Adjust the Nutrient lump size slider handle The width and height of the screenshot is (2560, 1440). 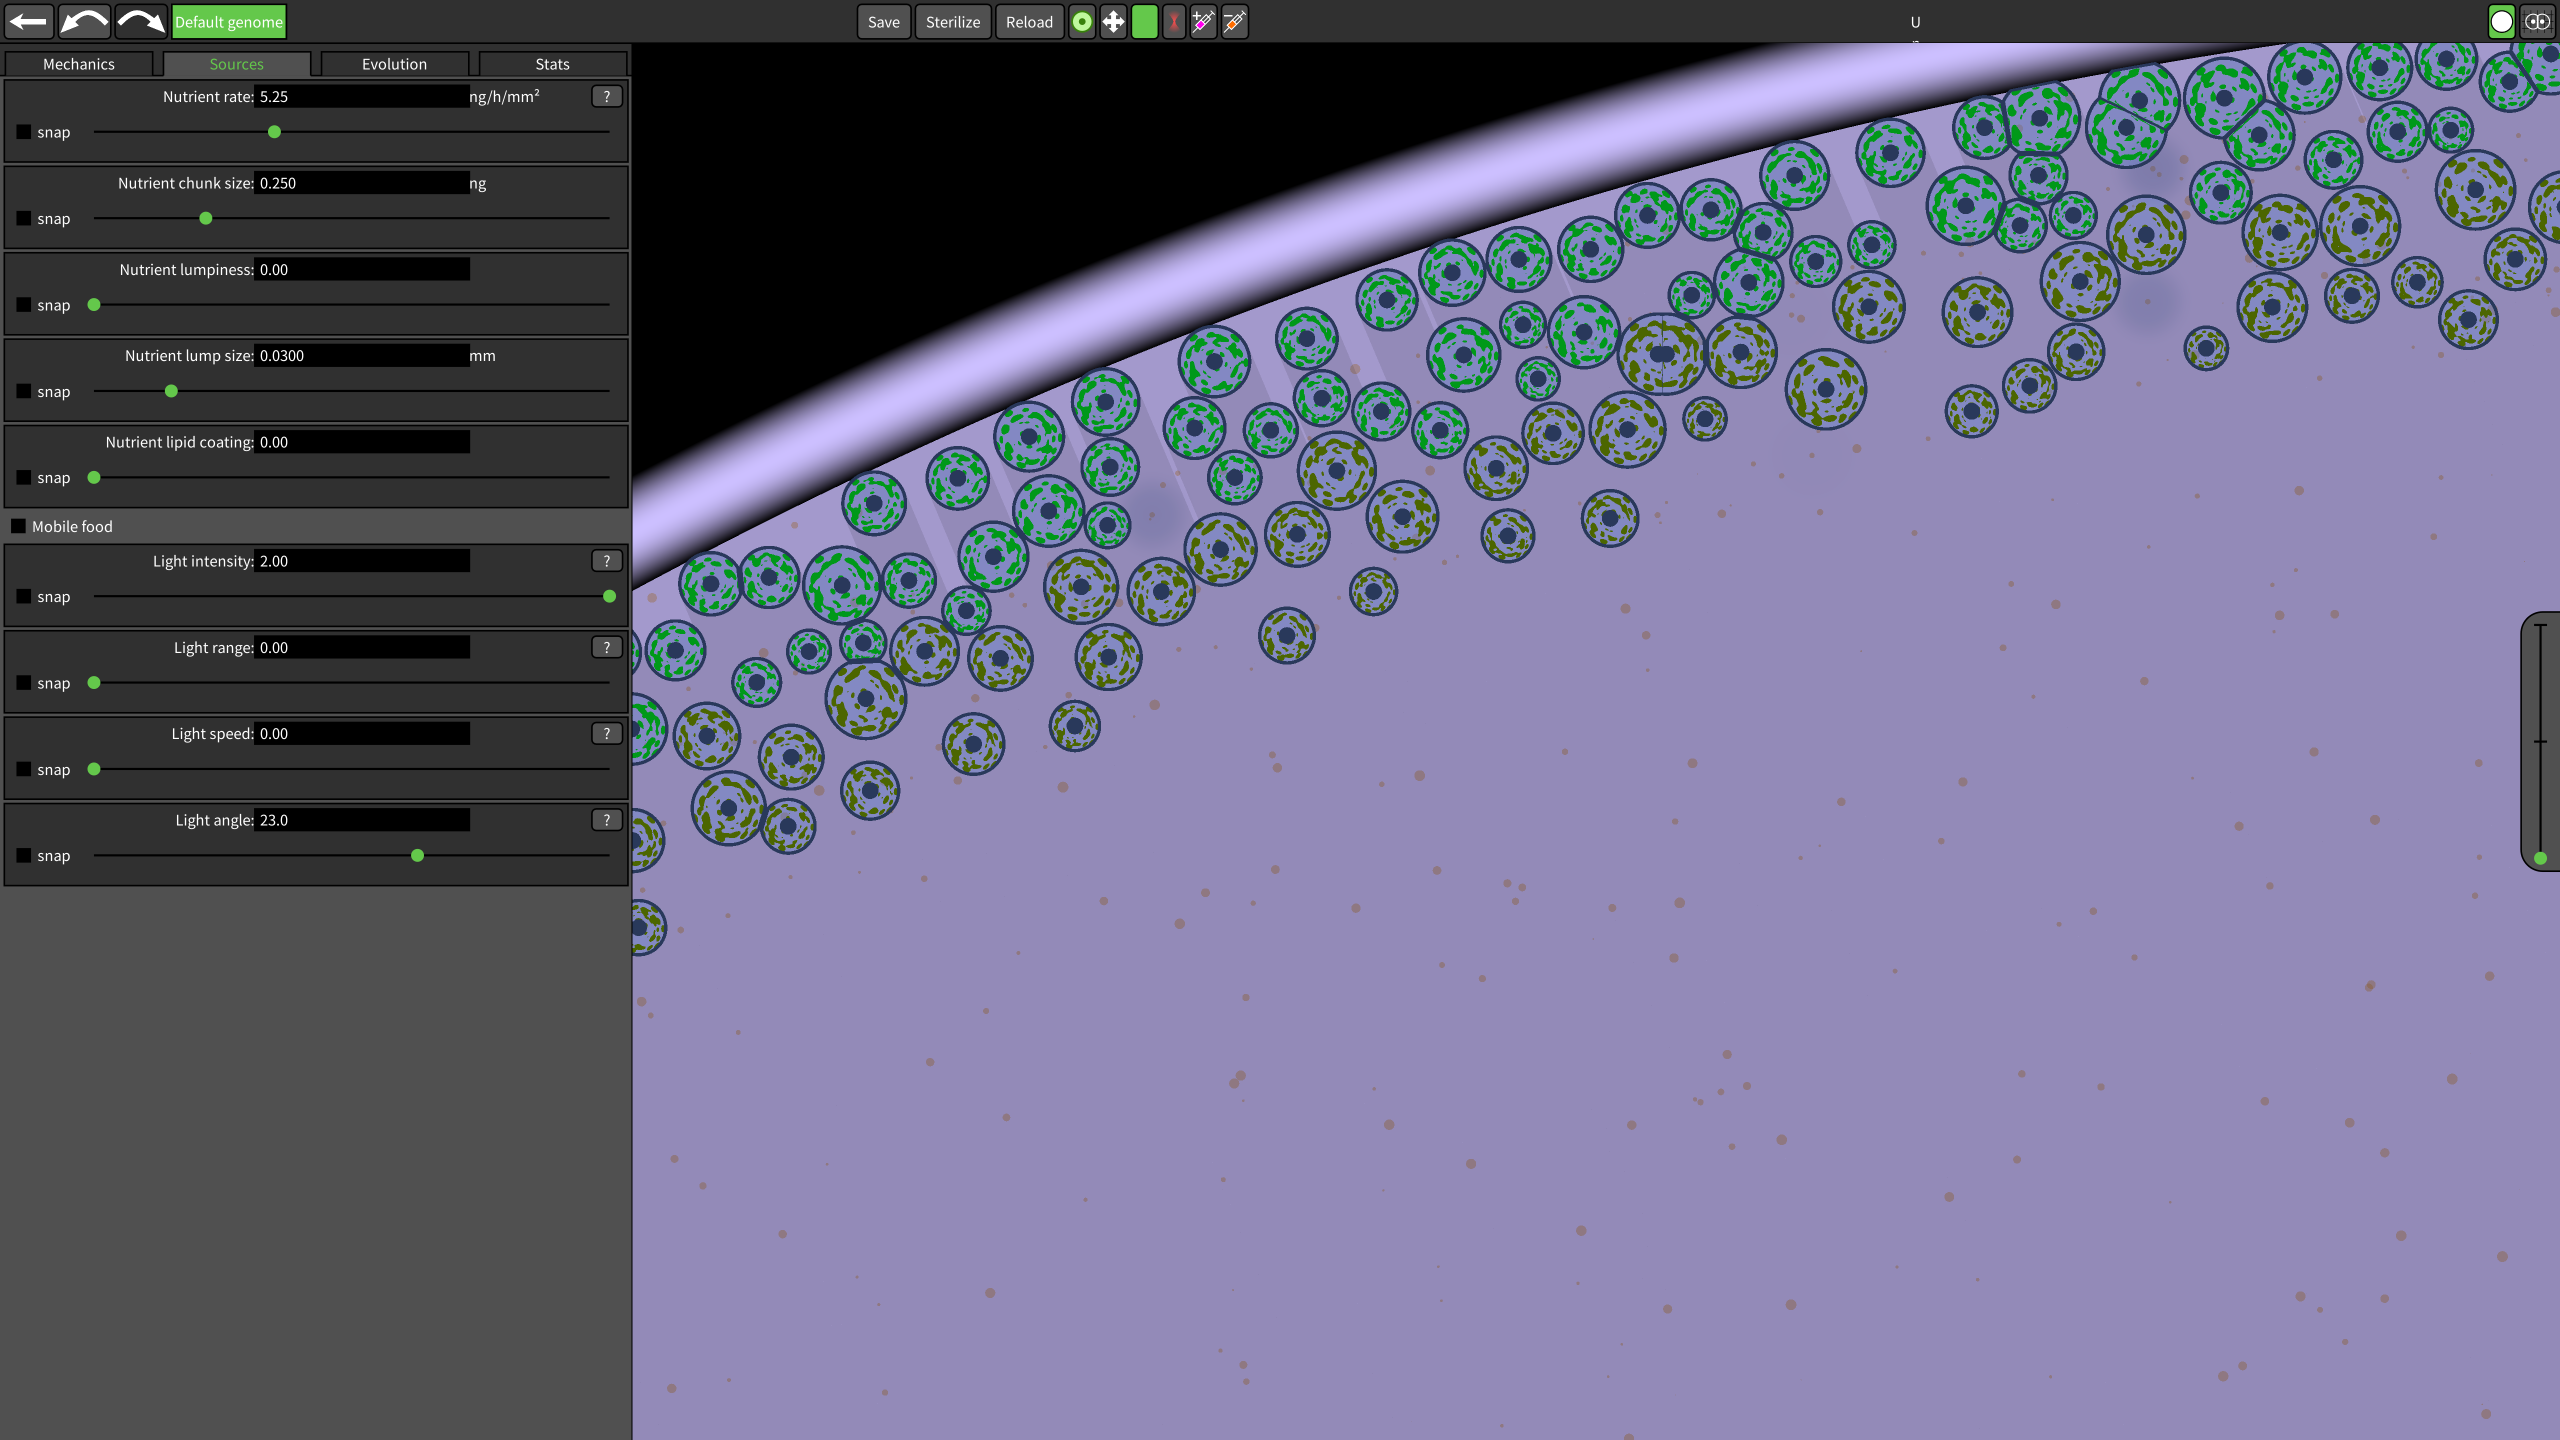(171, 391)
